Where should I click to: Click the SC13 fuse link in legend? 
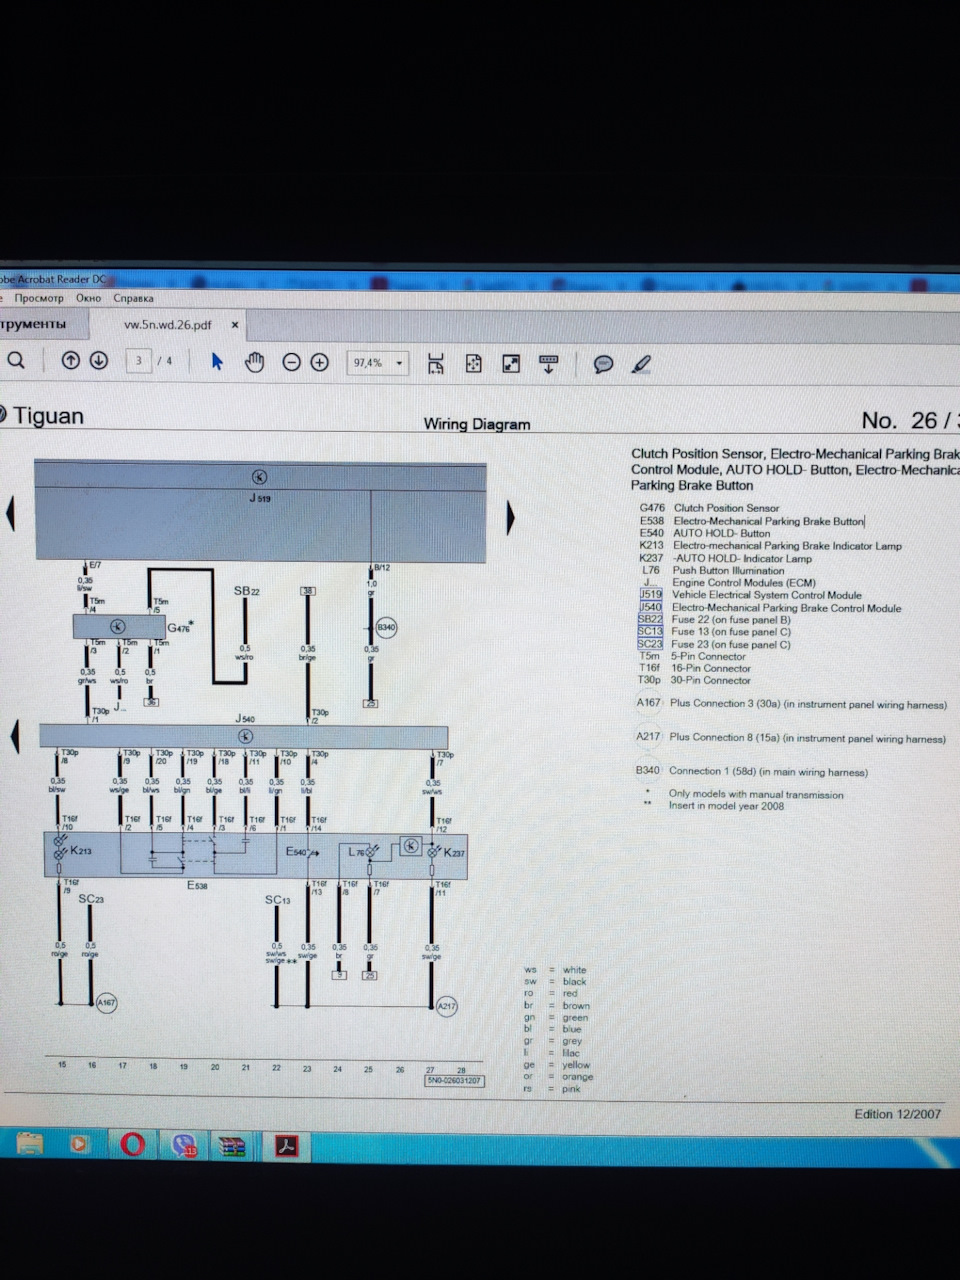pyautogui.click(x=650, y=631)
